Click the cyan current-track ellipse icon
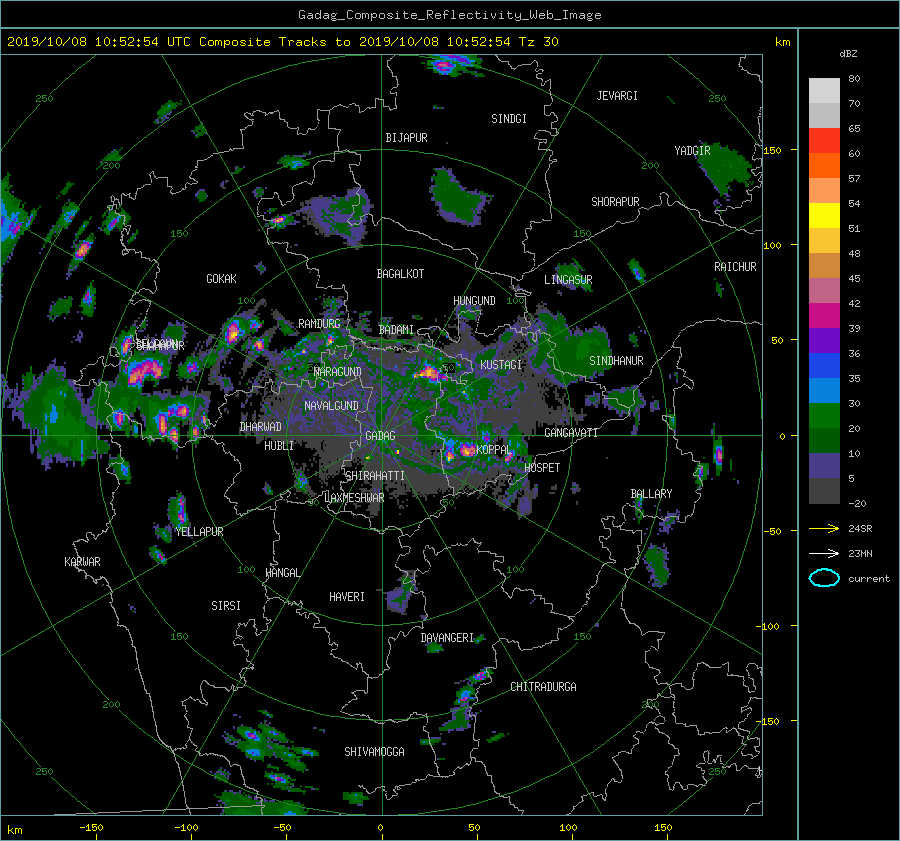 tap(824, 578)
